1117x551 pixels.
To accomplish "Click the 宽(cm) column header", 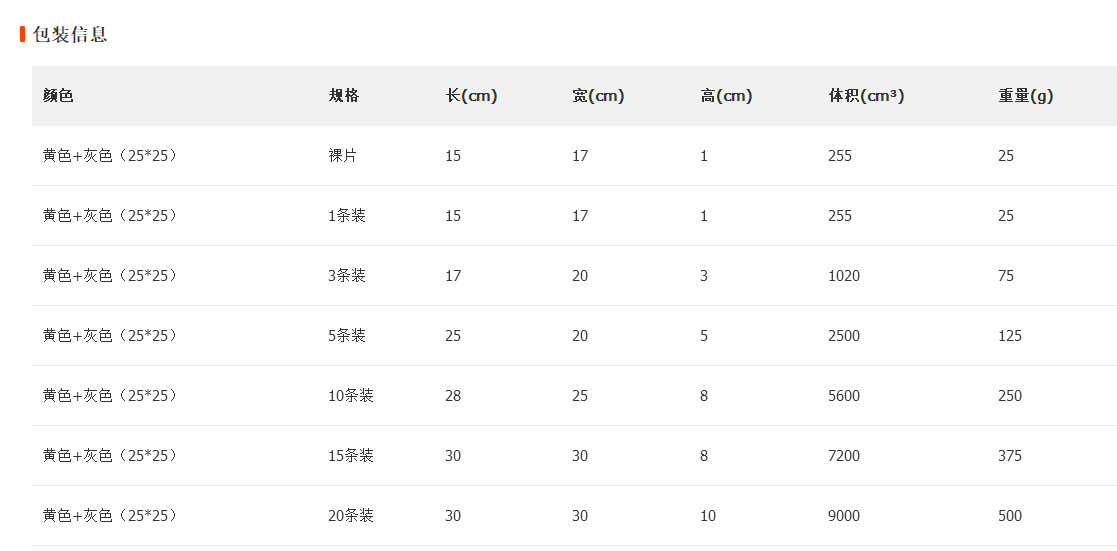I will tap(598, 96).
